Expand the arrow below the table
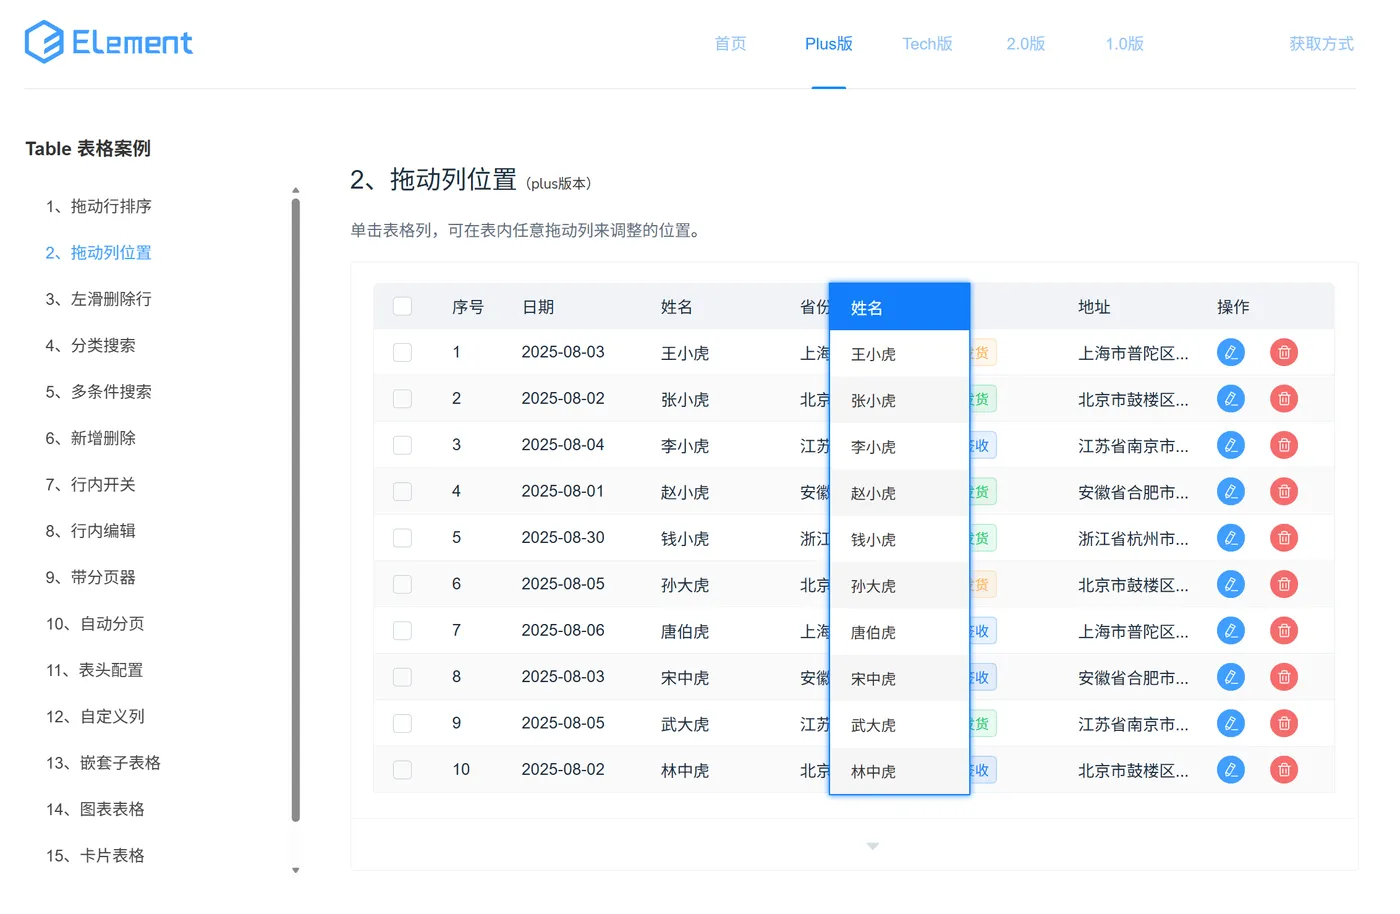The width and height of the screenshot is (1400, 914). point(872,845)
